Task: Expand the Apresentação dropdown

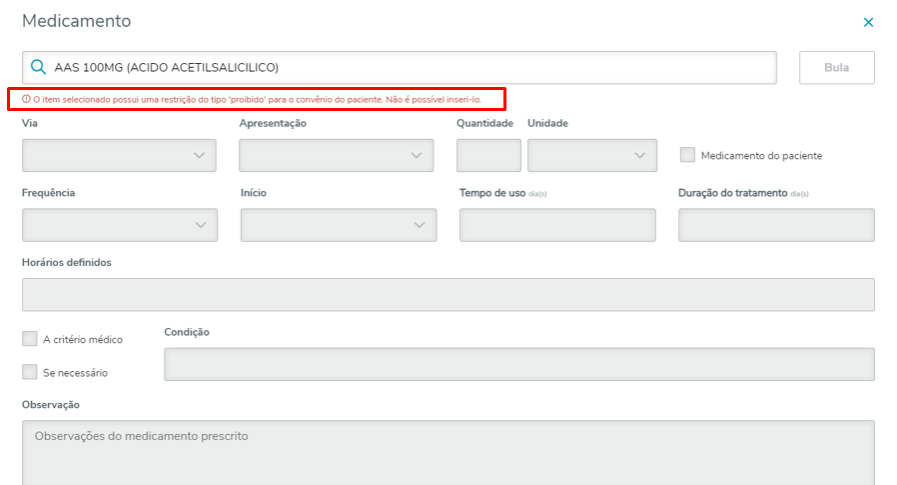Action: tap(336, 156)
